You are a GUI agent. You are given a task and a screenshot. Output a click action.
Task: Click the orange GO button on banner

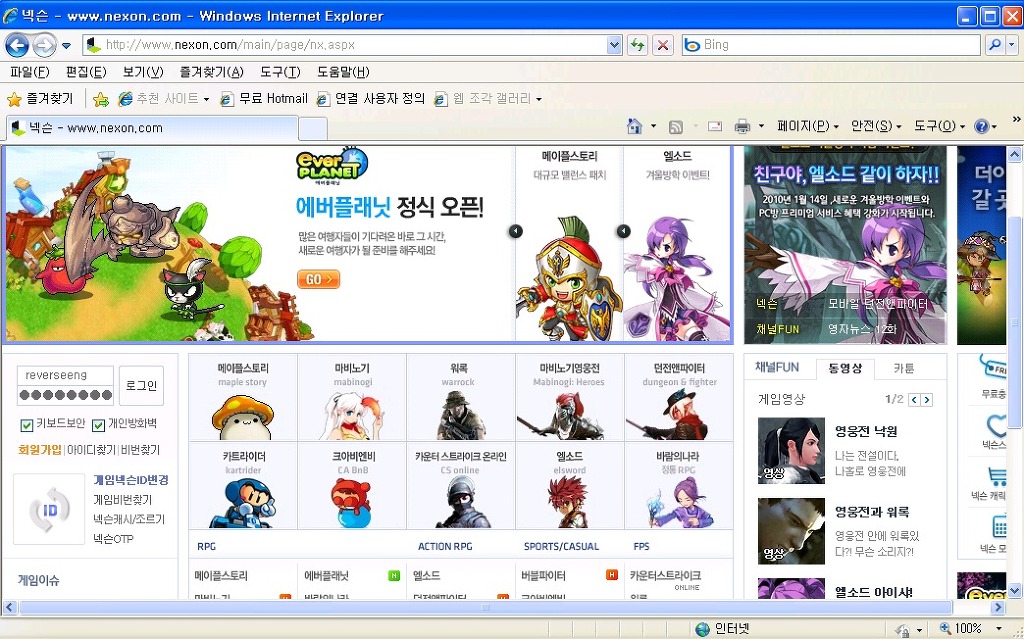pyautogui.click(x=318, y=279)
